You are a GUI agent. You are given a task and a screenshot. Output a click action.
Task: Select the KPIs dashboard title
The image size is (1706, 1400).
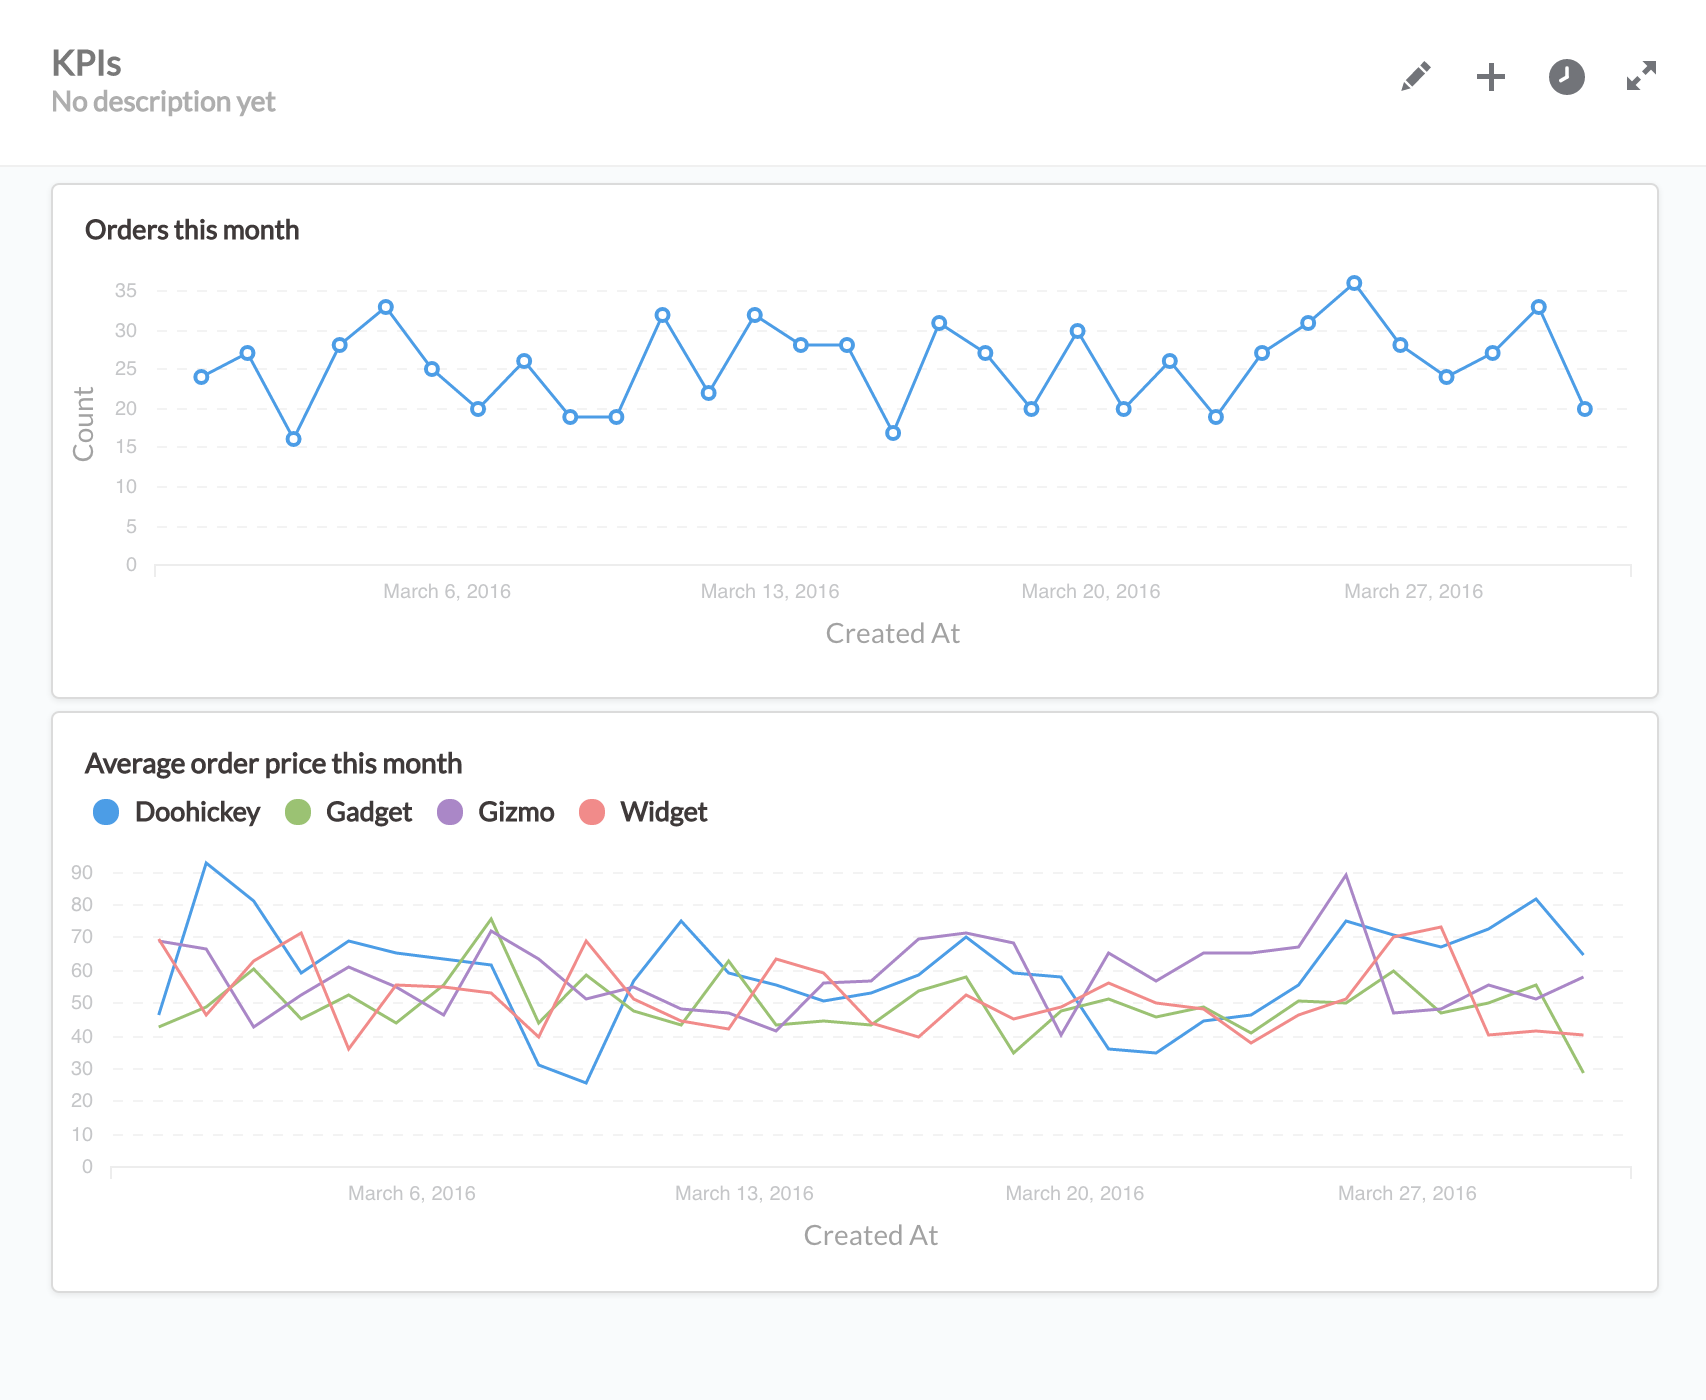pyautogui.click(x=86, y=63)
